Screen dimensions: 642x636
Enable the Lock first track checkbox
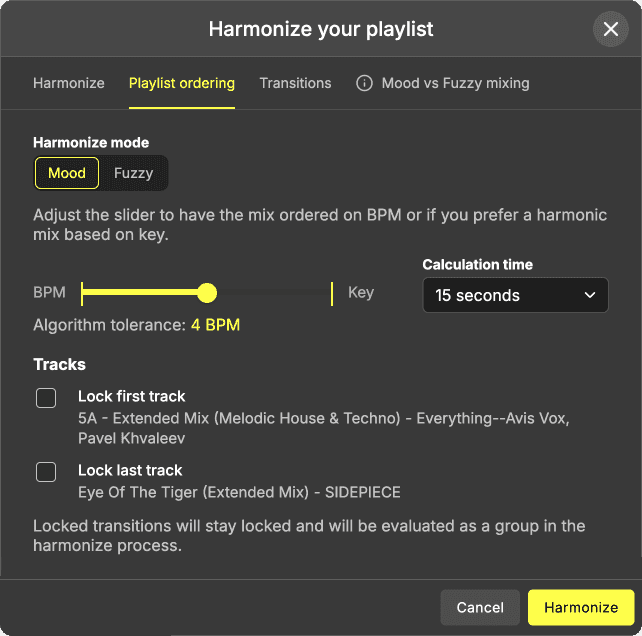(x=46, y=398)
